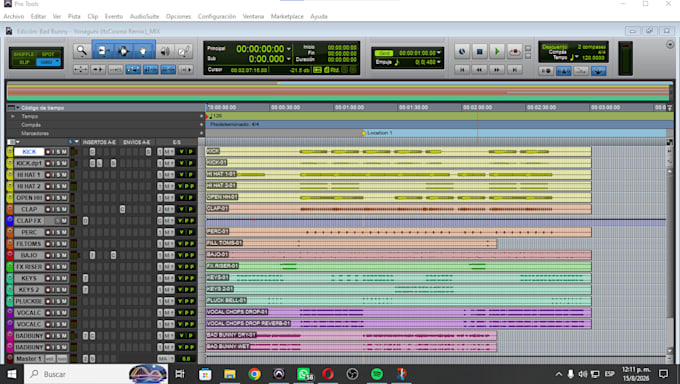The height and width of the screenshot is (384, 680).
Task: Toggle the first highlighted blue edit-option icon
Action: [x=133, y=69]
